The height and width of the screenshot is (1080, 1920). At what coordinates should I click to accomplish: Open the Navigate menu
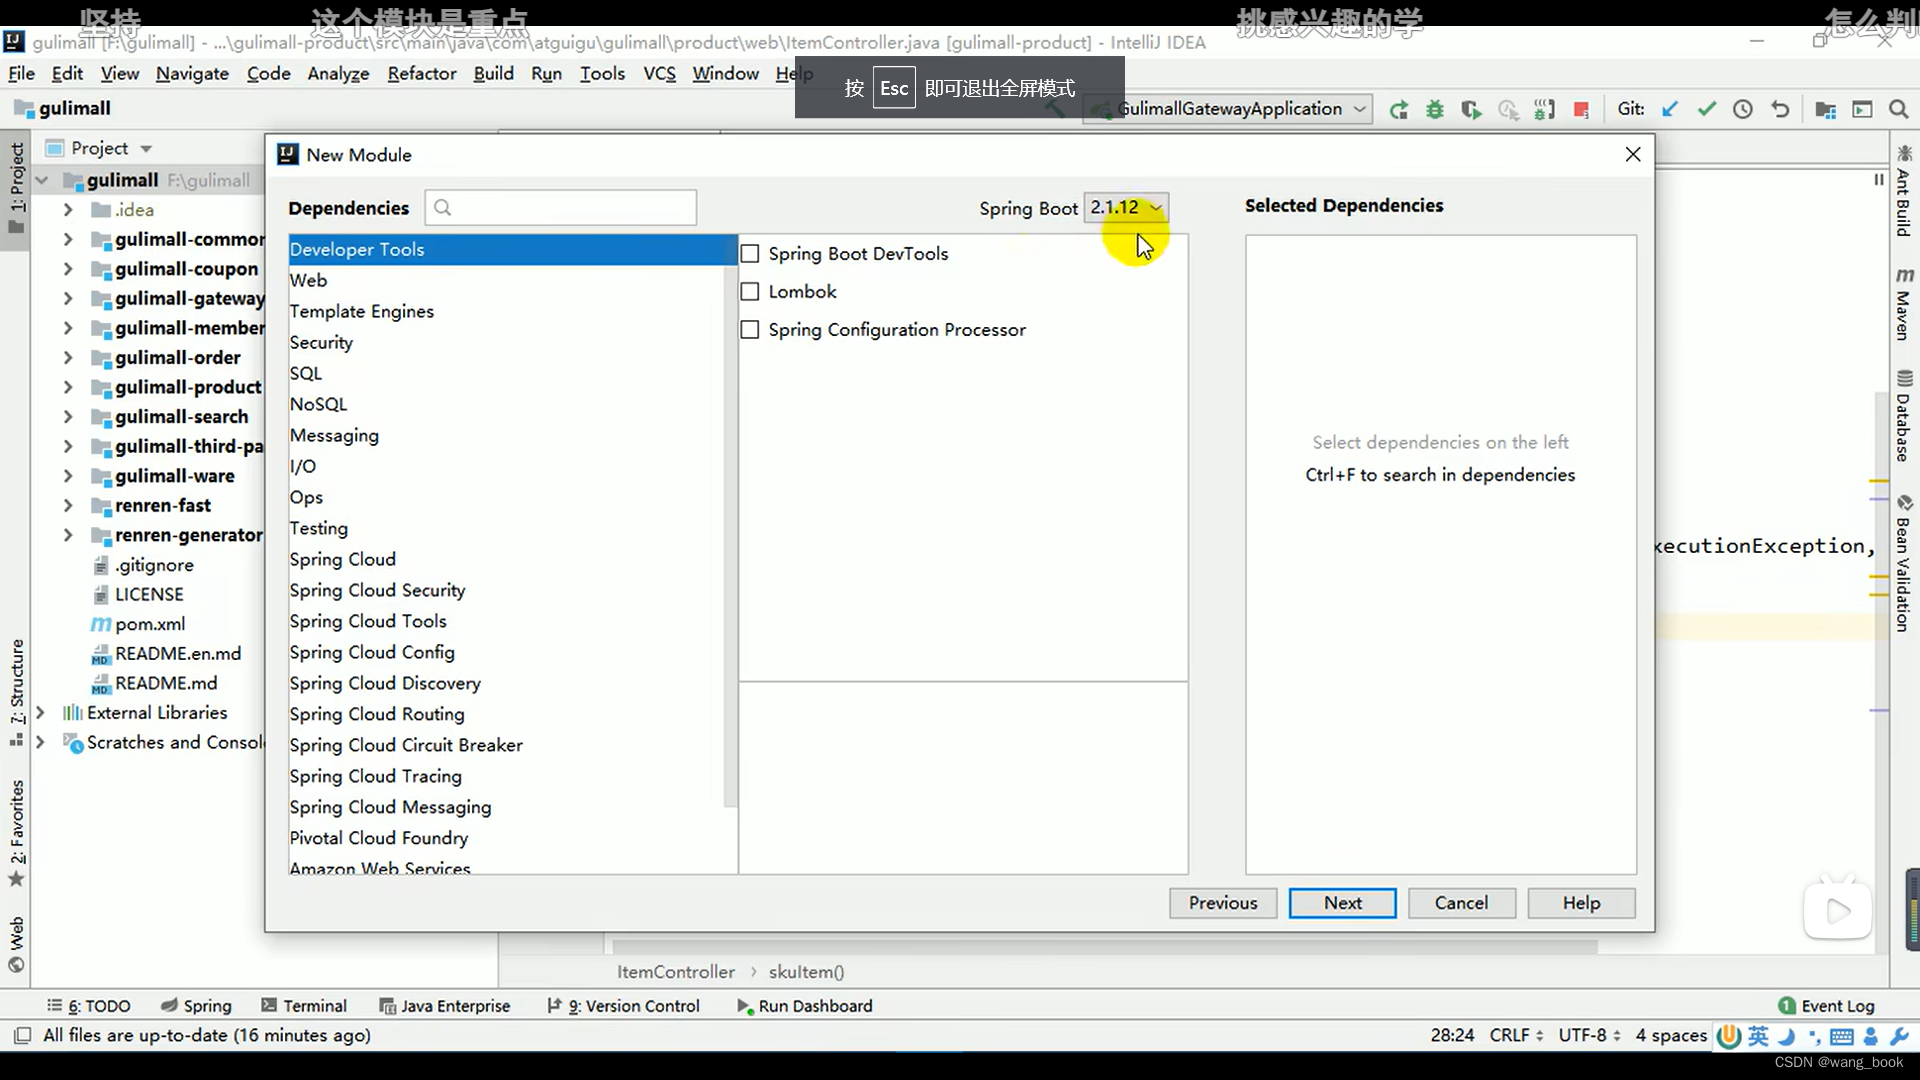(x=192, y=74)
